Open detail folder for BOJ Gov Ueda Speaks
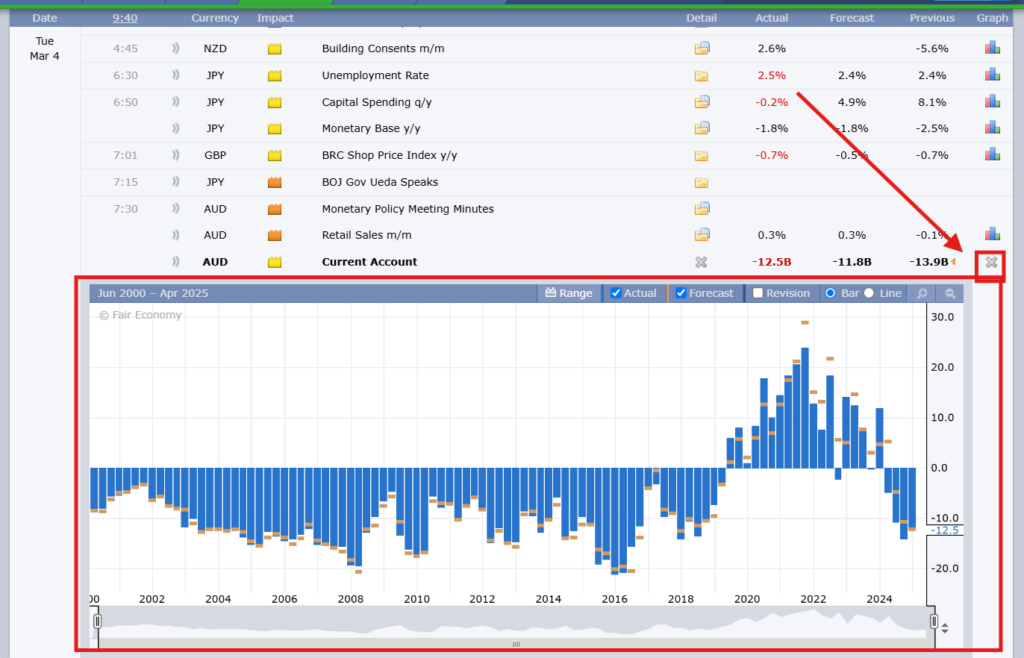The image size is (1024, 658). click(701, 182)
